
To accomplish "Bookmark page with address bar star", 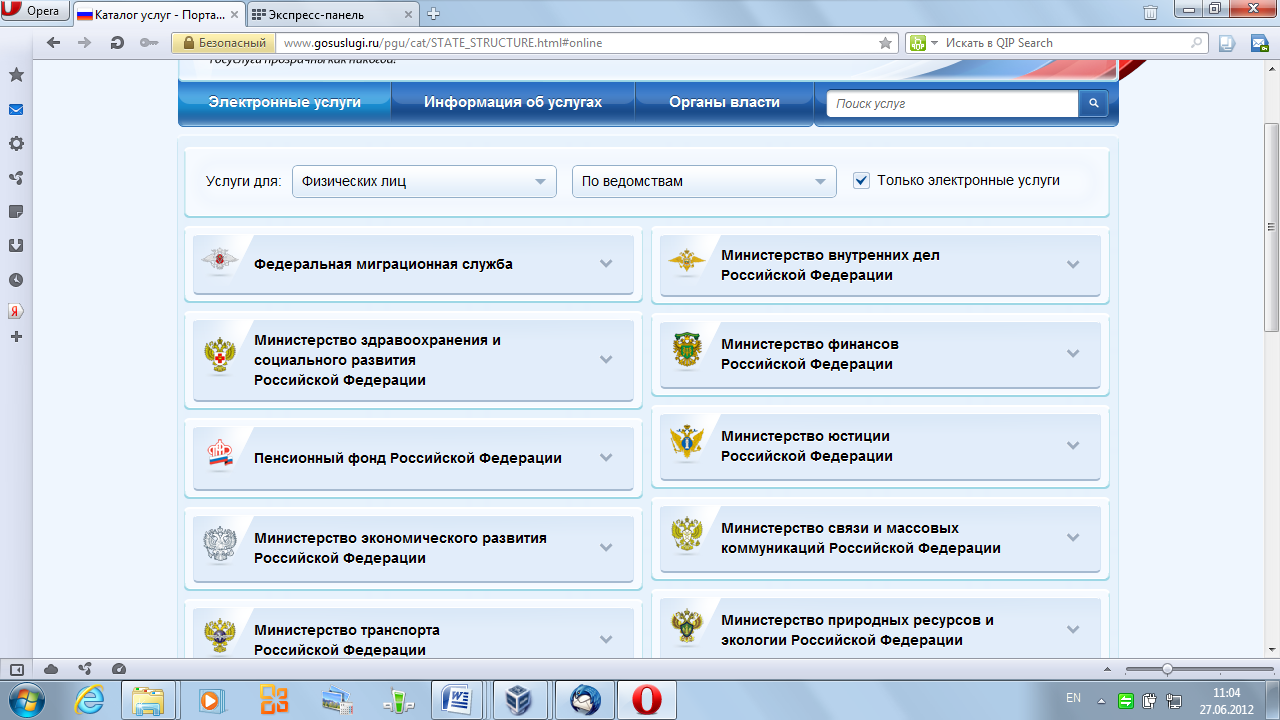I will point(885,43).
